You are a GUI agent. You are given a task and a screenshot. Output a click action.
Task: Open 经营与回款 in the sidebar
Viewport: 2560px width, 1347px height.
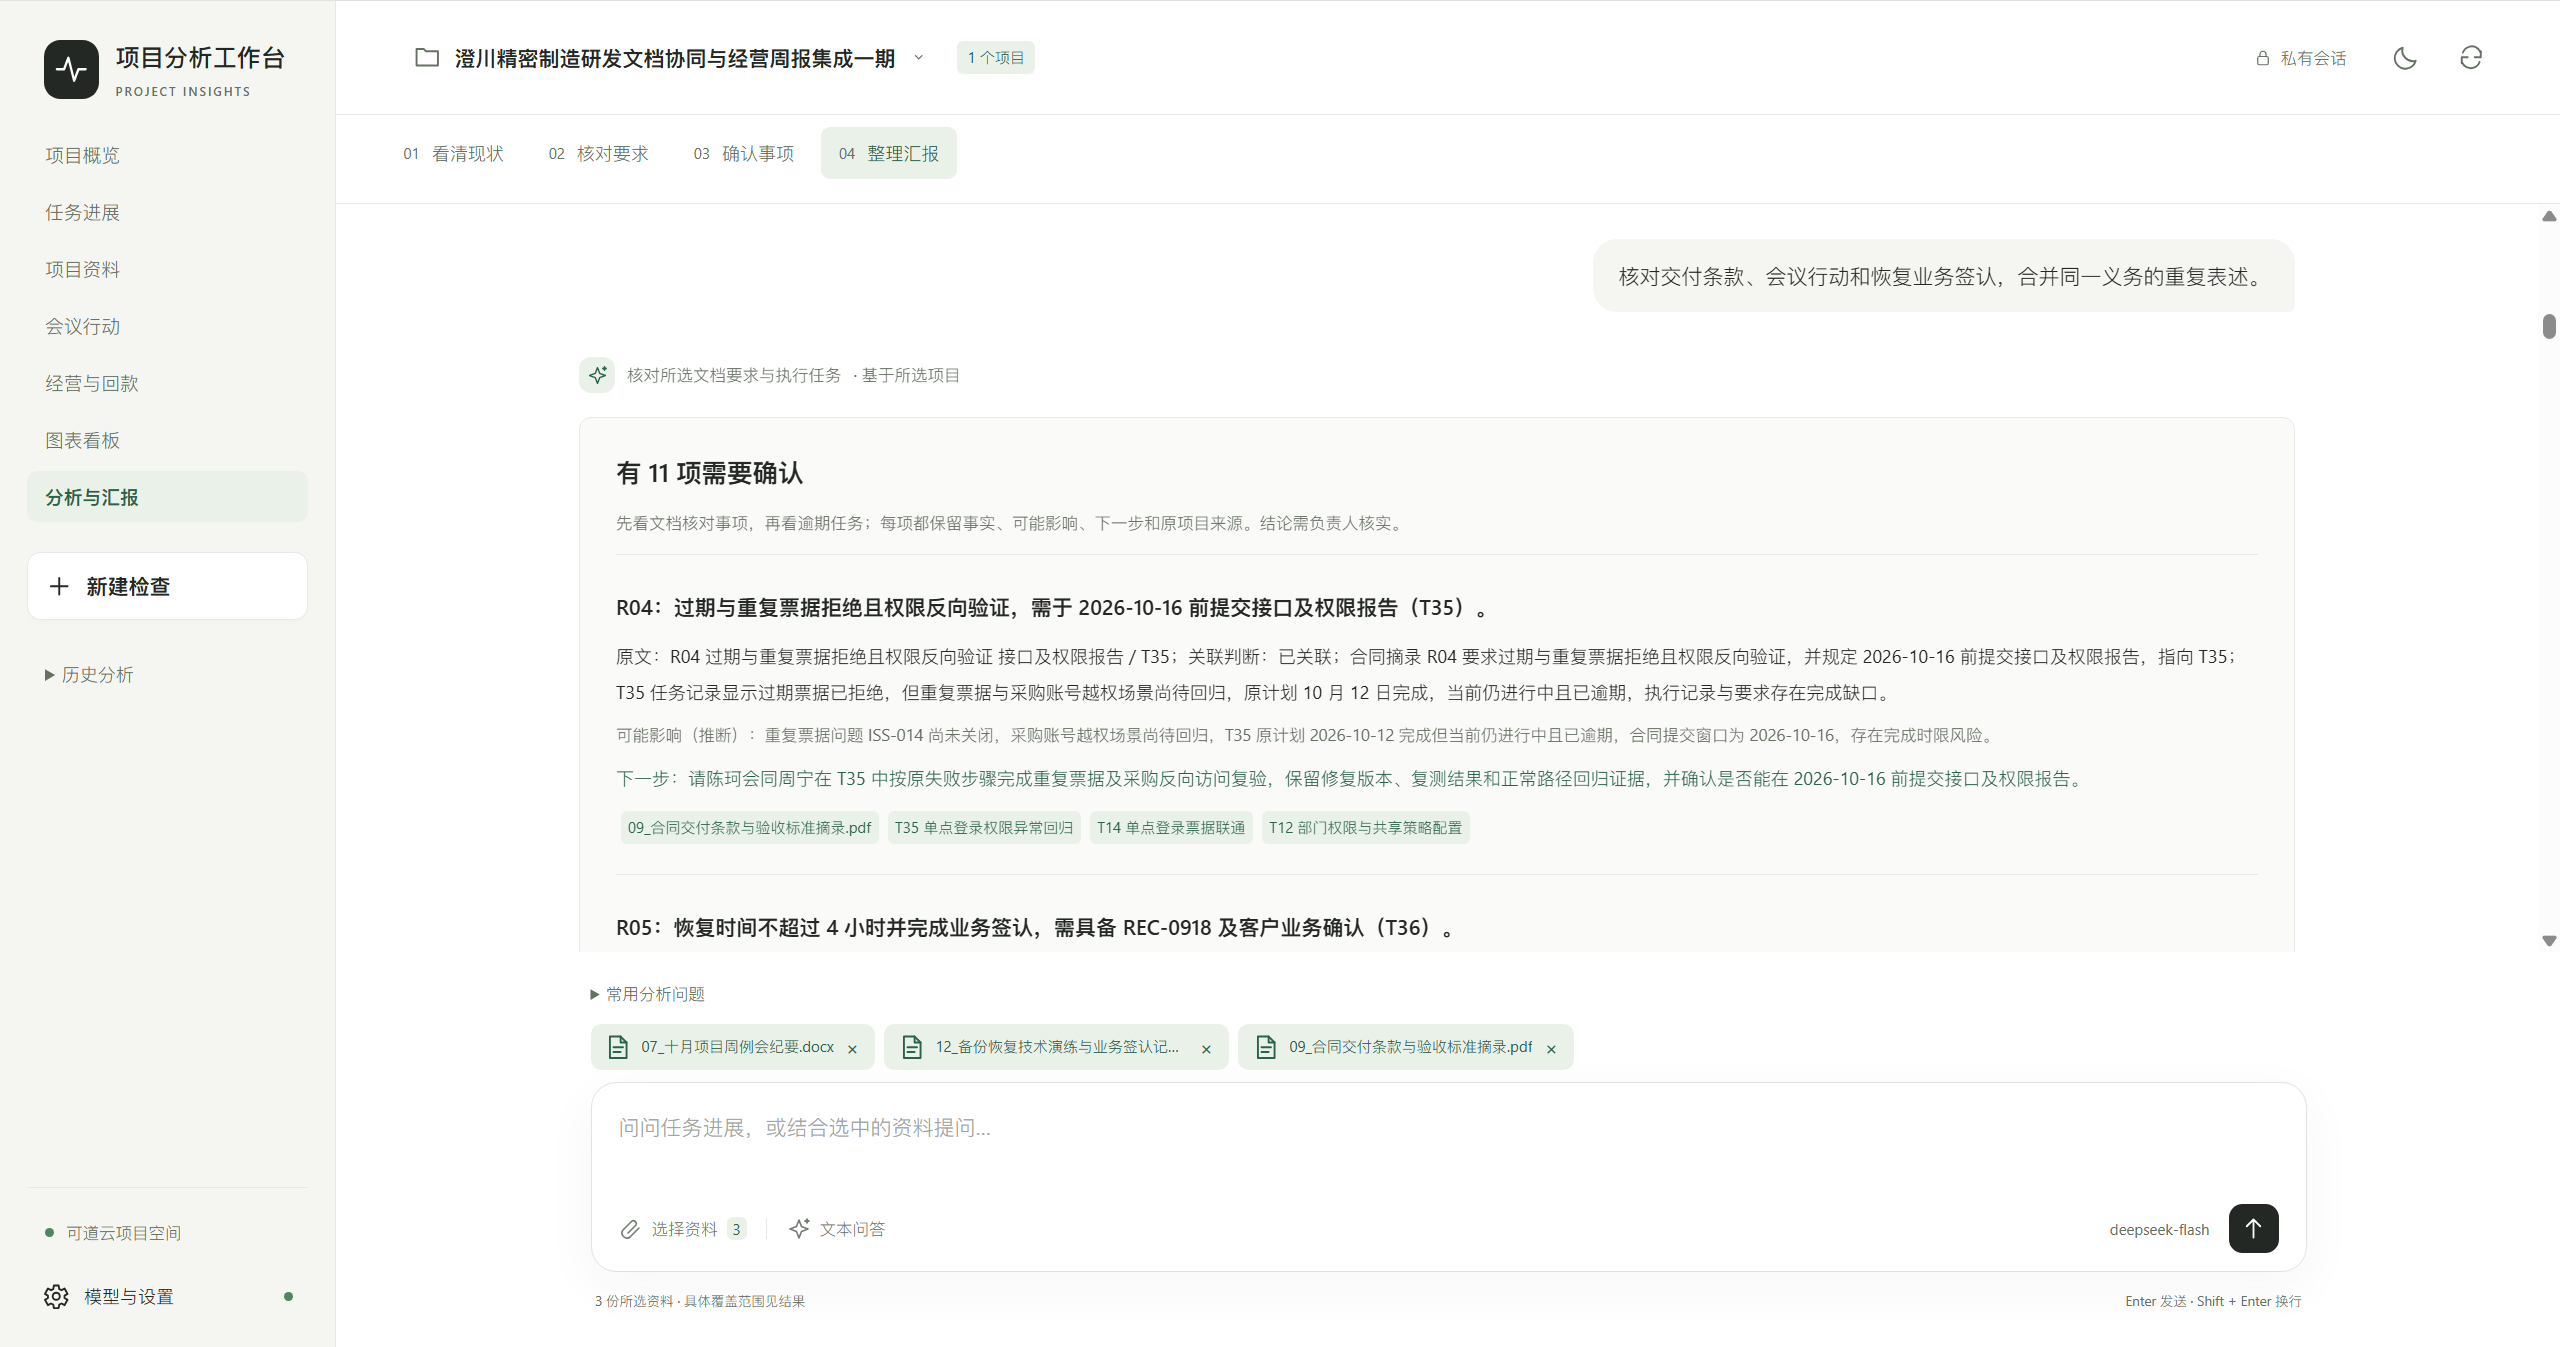167,383
